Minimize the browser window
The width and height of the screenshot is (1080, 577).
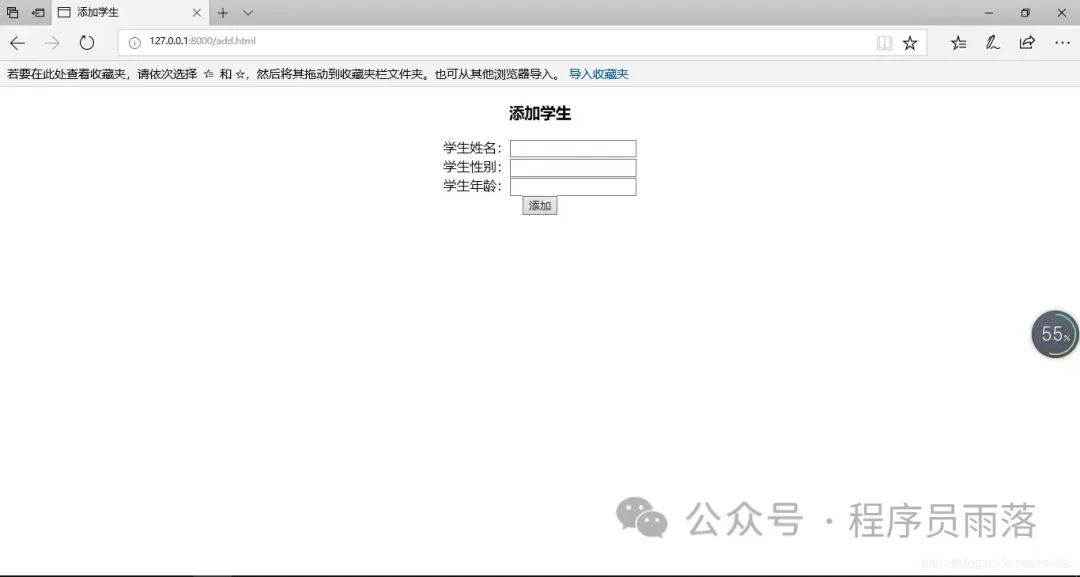tap(989, 12)
